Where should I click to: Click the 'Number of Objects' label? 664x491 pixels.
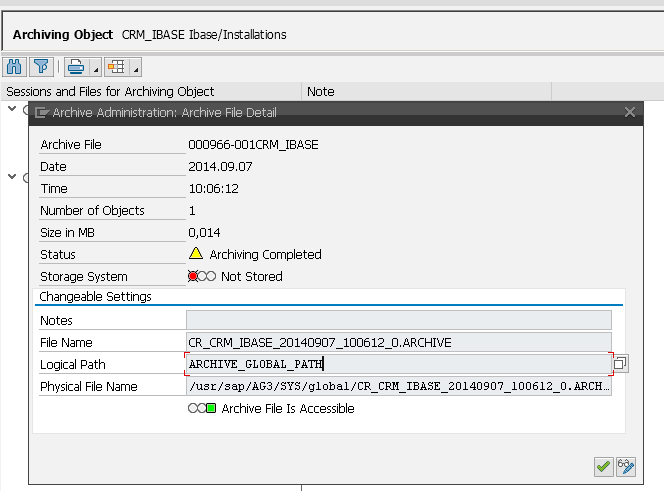pyautogui.click(x=92, y=211)
